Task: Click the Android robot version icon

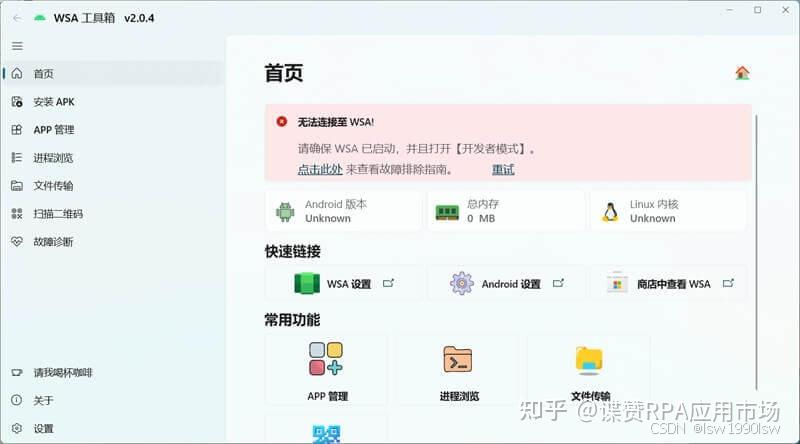Action: [285, 211]
